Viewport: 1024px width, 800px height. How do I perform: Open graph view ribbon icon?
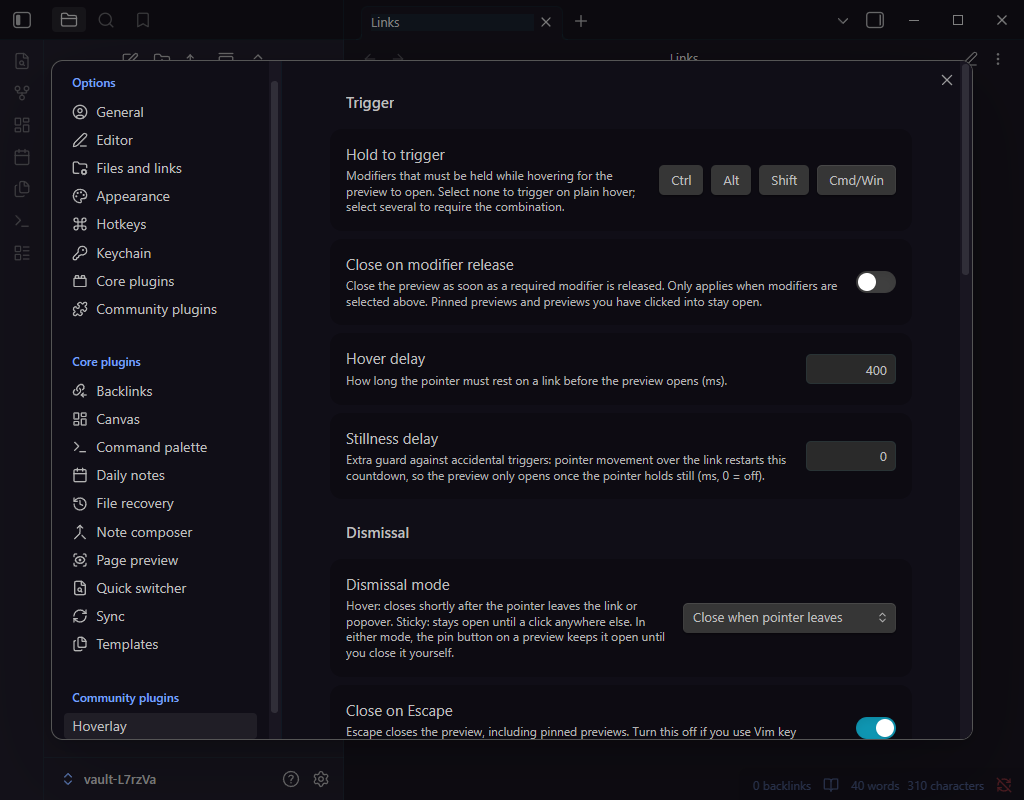click(x=22, y=93)
